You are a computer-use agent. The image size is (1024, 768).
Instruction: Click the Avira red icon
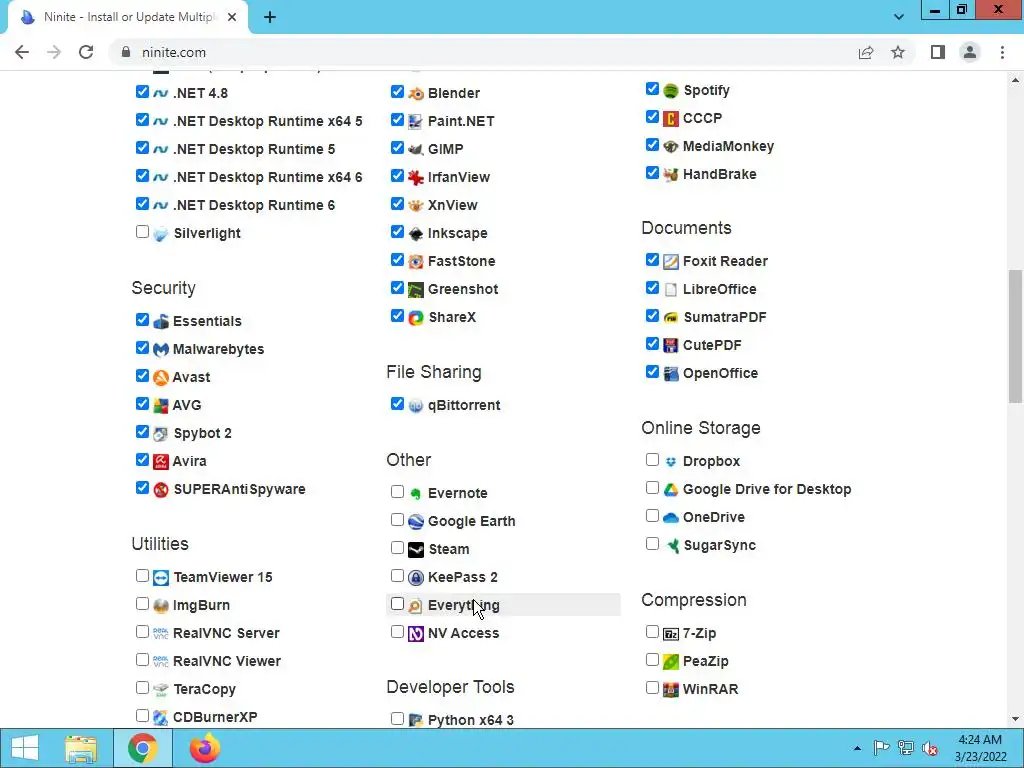coord(161,462)
